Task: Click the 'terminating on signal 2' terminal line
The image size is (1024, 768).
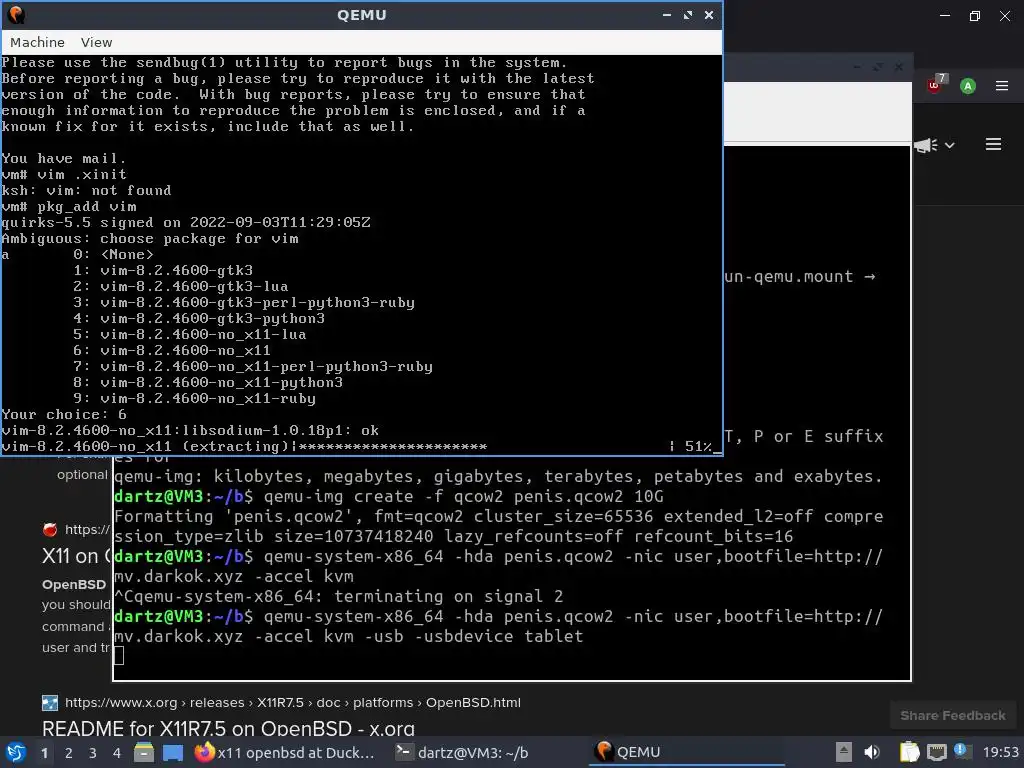Action: (x=338, y=596)
